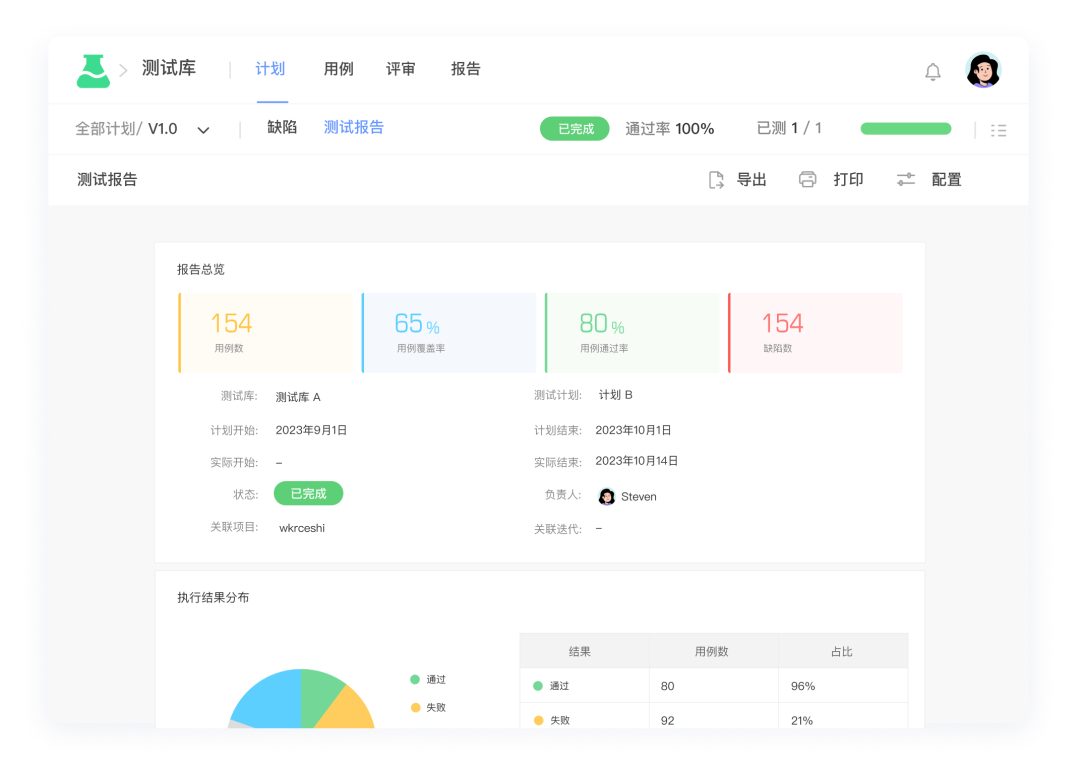Click Steven's small avatar
1080x758 pixels.
point(606,496)
